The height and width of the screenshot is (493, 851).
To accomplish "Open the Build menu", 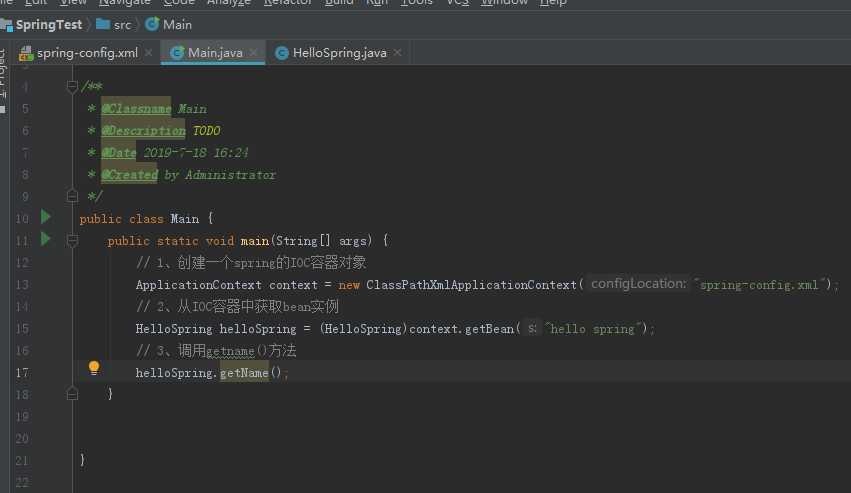I will pos(339,2).
